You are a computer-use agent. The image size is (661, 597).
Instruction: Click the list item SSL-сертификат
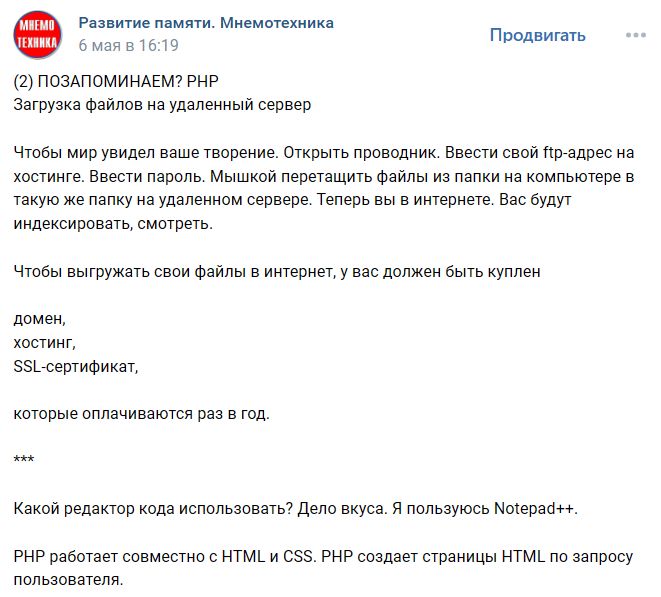76,366
